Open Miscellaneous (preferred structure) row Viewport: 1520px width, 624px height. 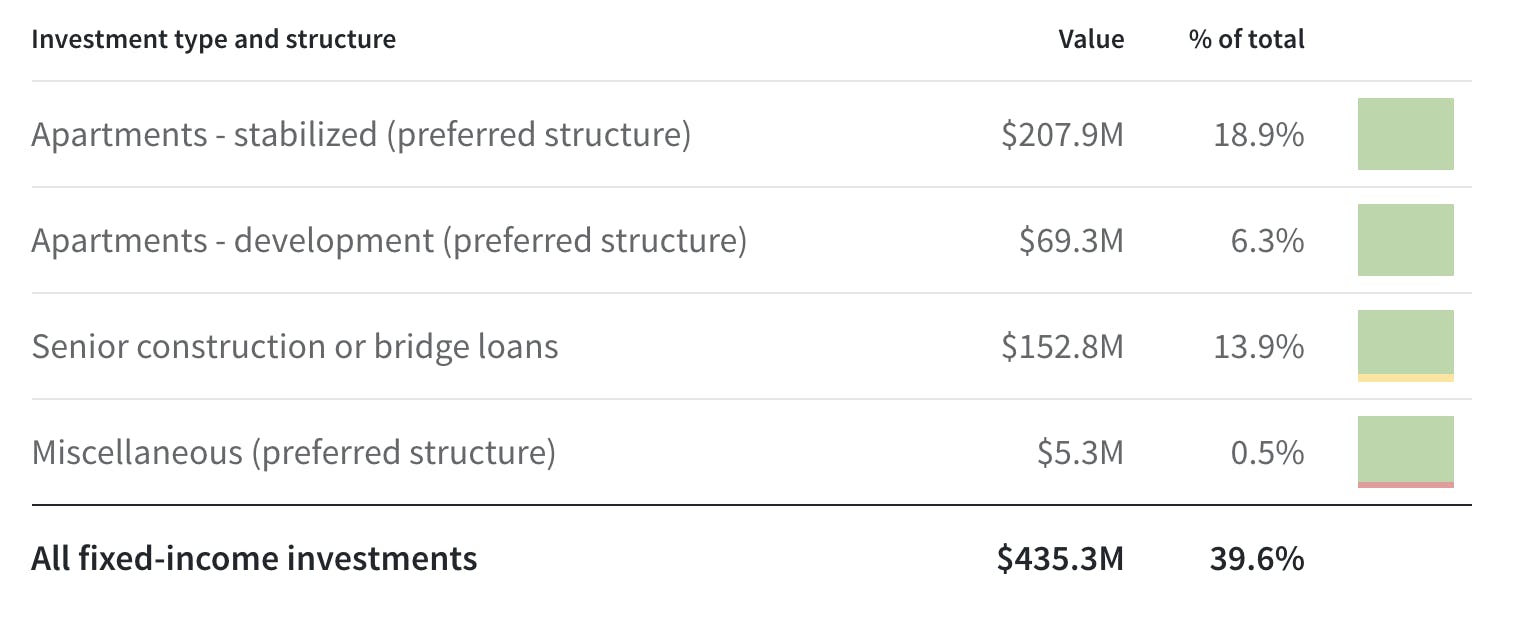coord(751,452)
